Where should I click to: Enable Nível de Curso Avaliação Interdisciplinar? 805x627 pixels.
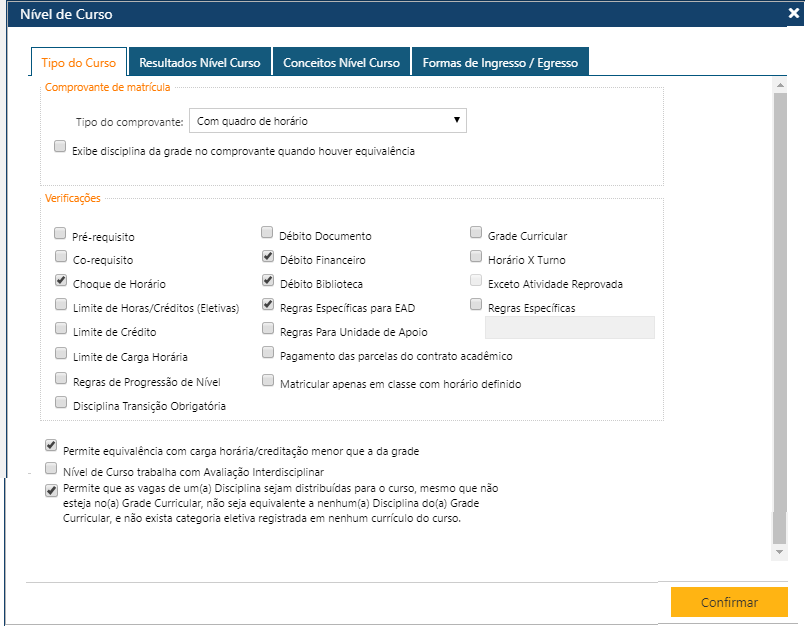pos(51,468)
